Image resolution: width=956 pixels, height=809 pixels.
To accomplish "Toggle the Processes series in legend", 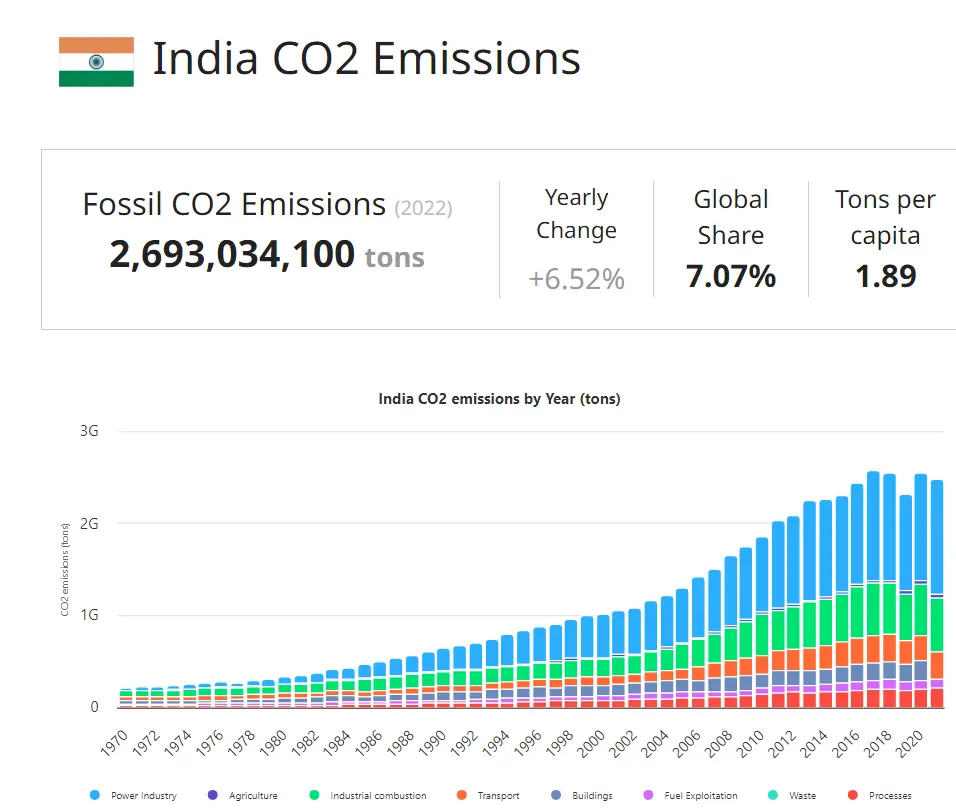I will [x=889, y=795].
